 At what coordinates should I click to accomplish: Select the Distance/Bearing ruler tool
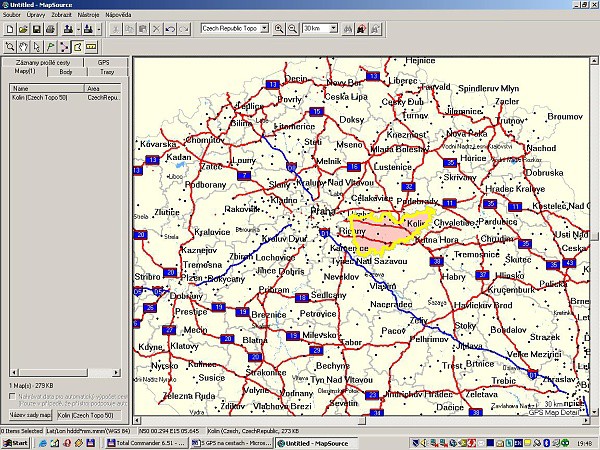point(91,47)
